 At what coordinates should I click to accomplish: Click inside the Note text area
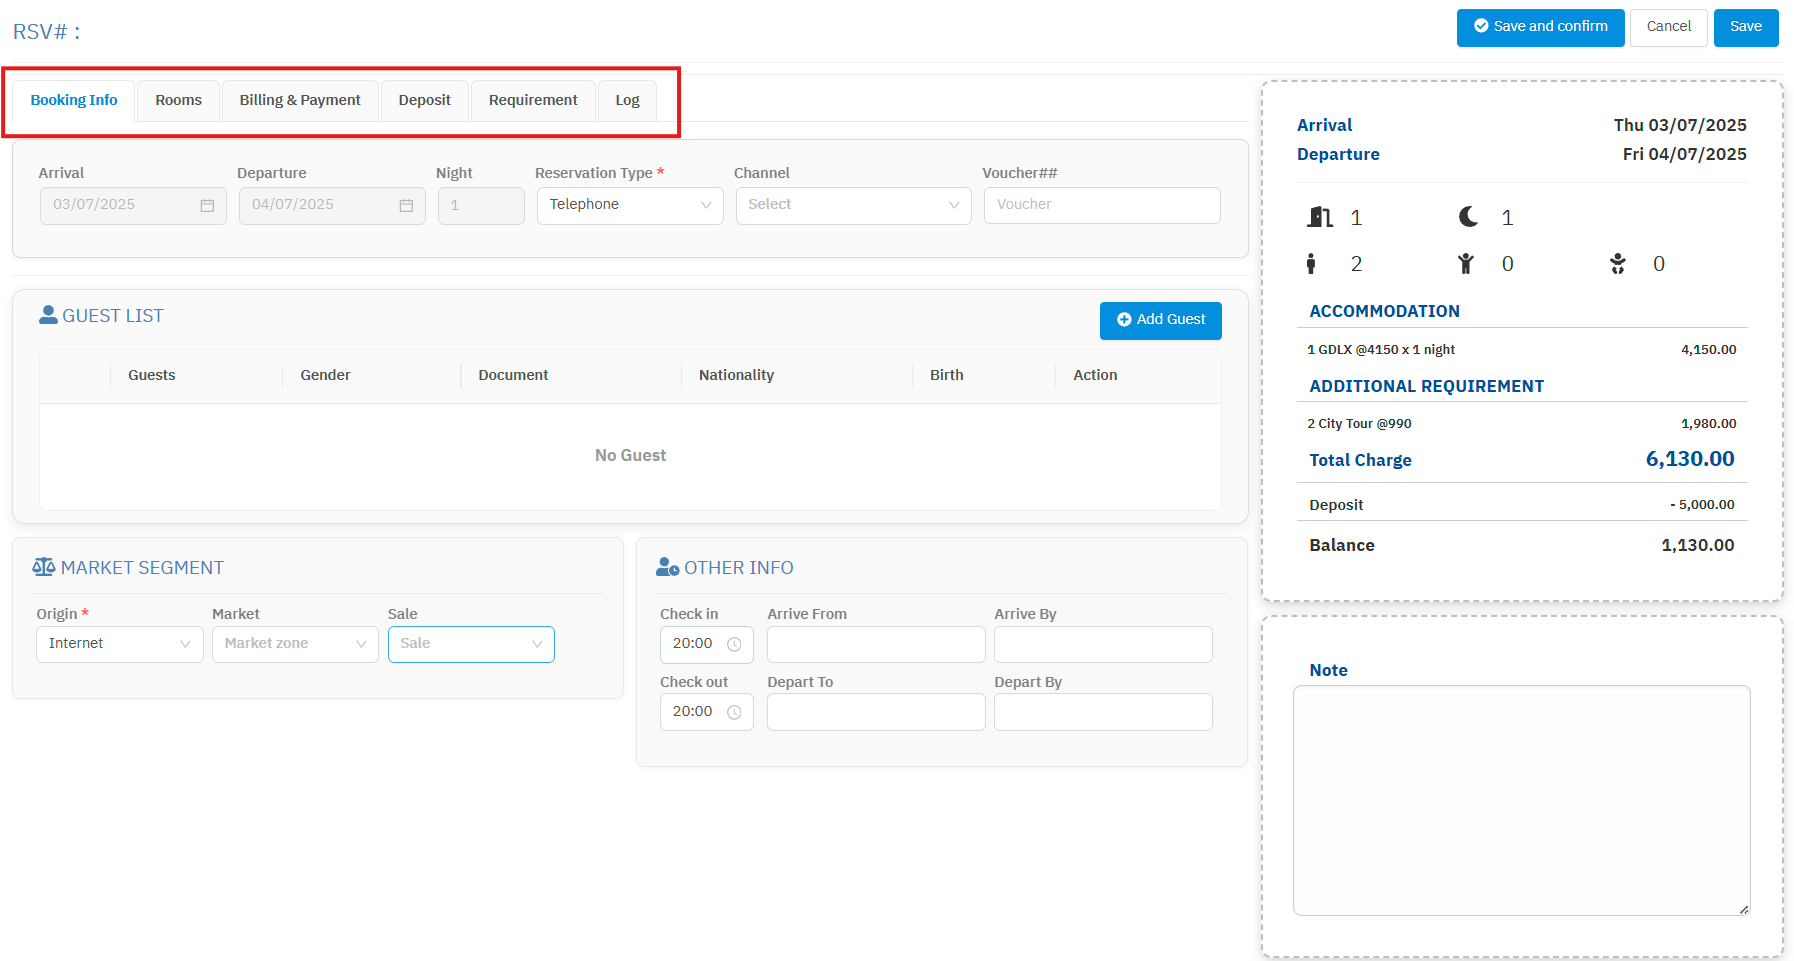(x=1521, y=800)
